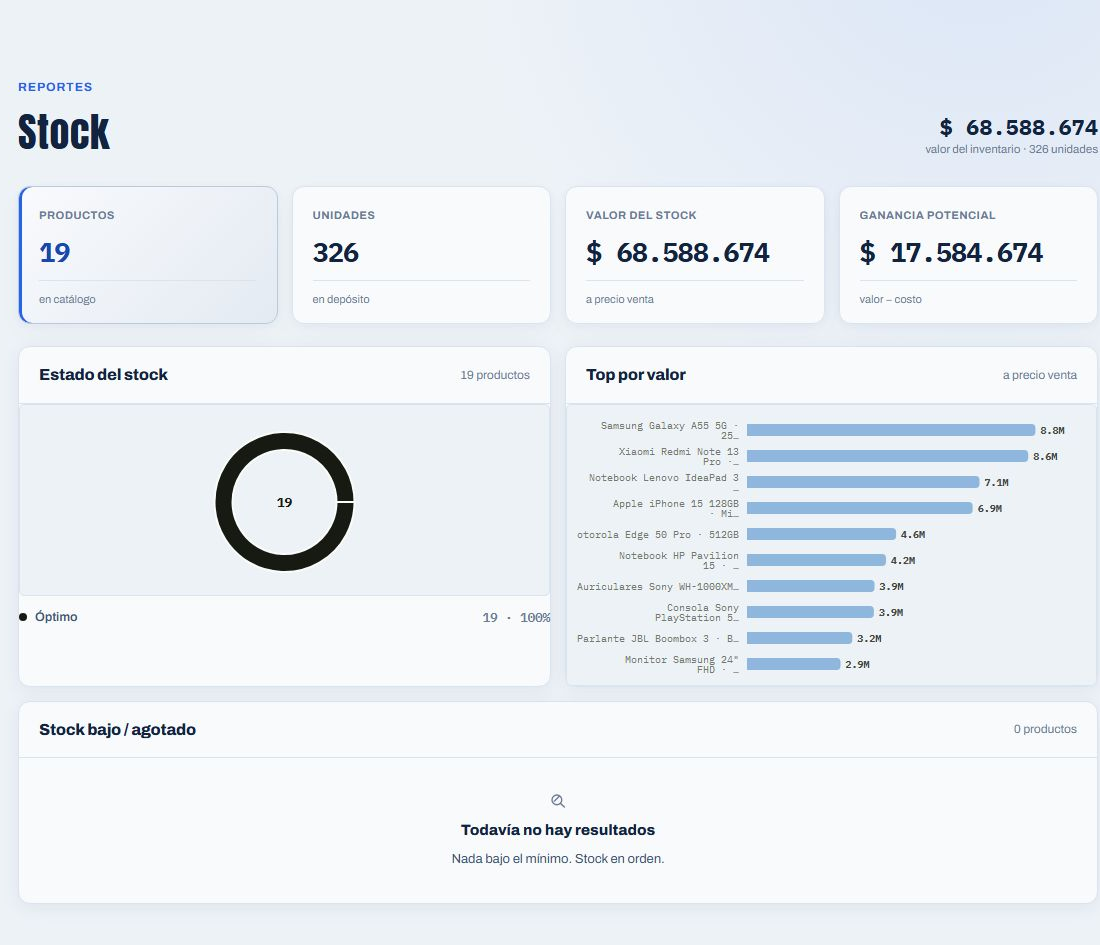Click the '0 productos' count label
The height and width of the screenshot is (945, 1100).
click(x=1045, y=729)
